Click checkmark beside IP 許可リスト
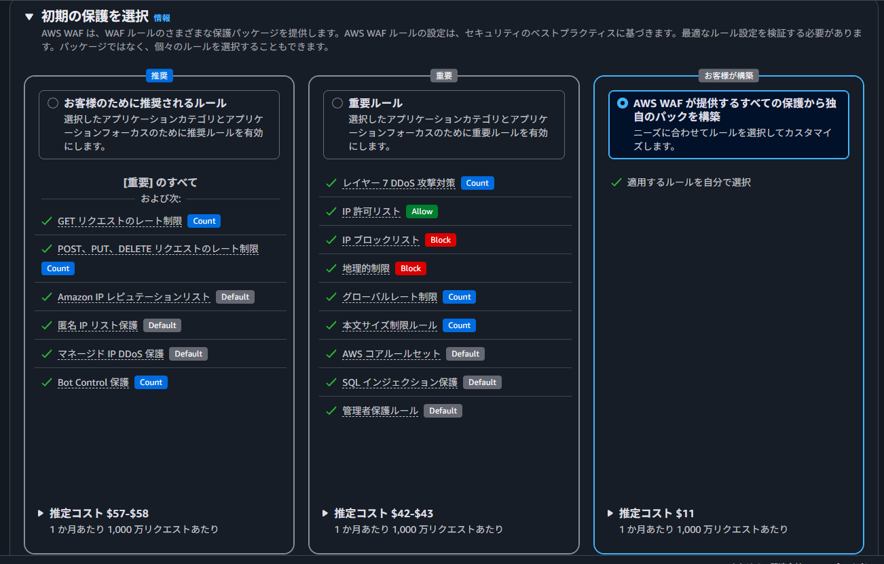Image resolution: width=884 pixels, height=564 pixels. click(332, 212)
